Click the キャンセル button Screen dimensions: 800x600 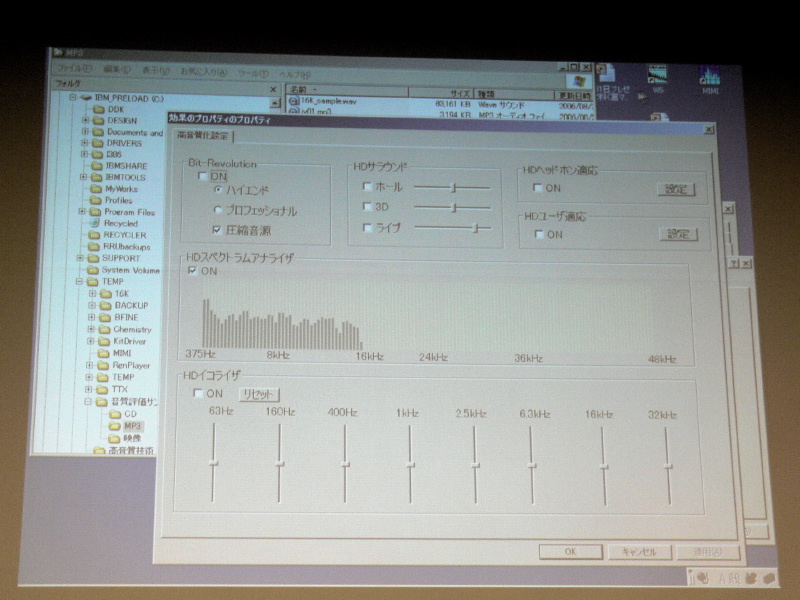[639, 552]
